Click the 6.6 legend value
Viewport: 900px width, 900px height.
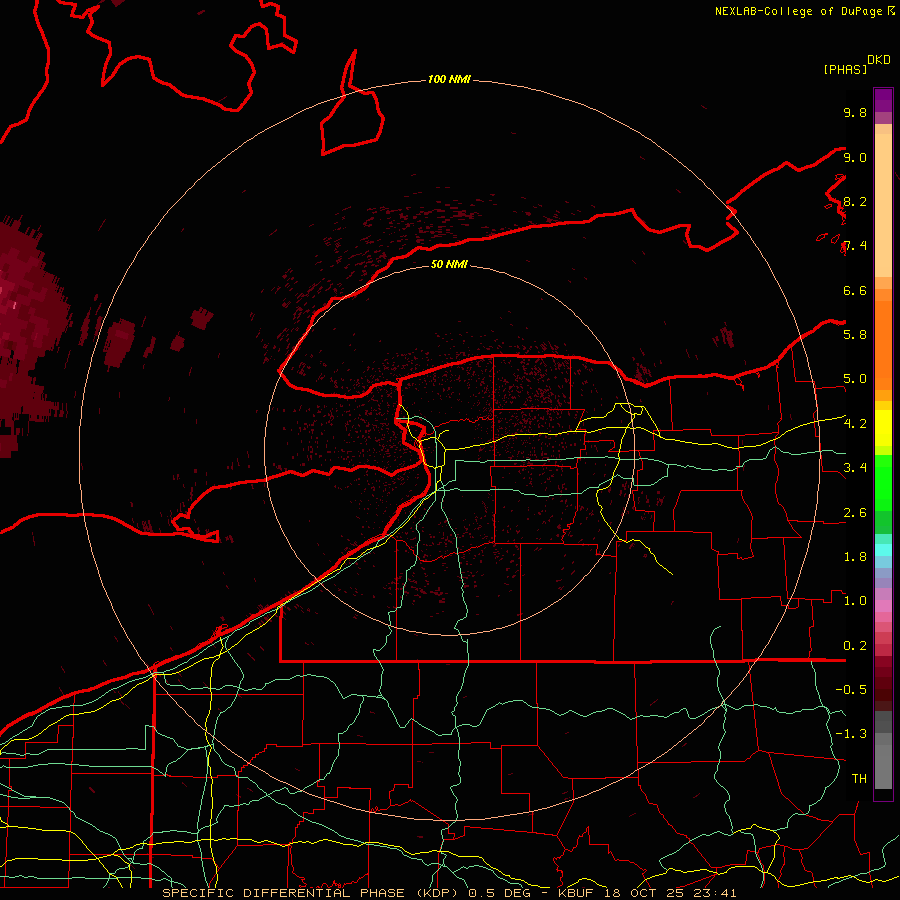point(855,290)
